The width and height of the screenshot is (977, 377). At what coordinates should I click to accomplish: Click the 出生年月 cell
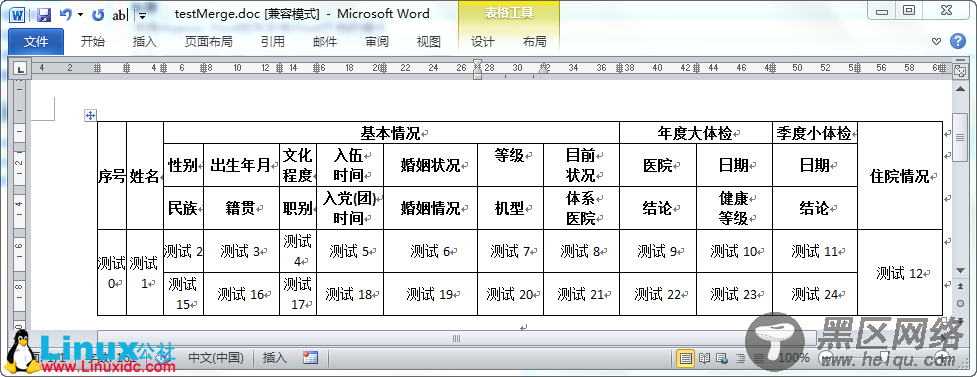(x=241, y=165)
